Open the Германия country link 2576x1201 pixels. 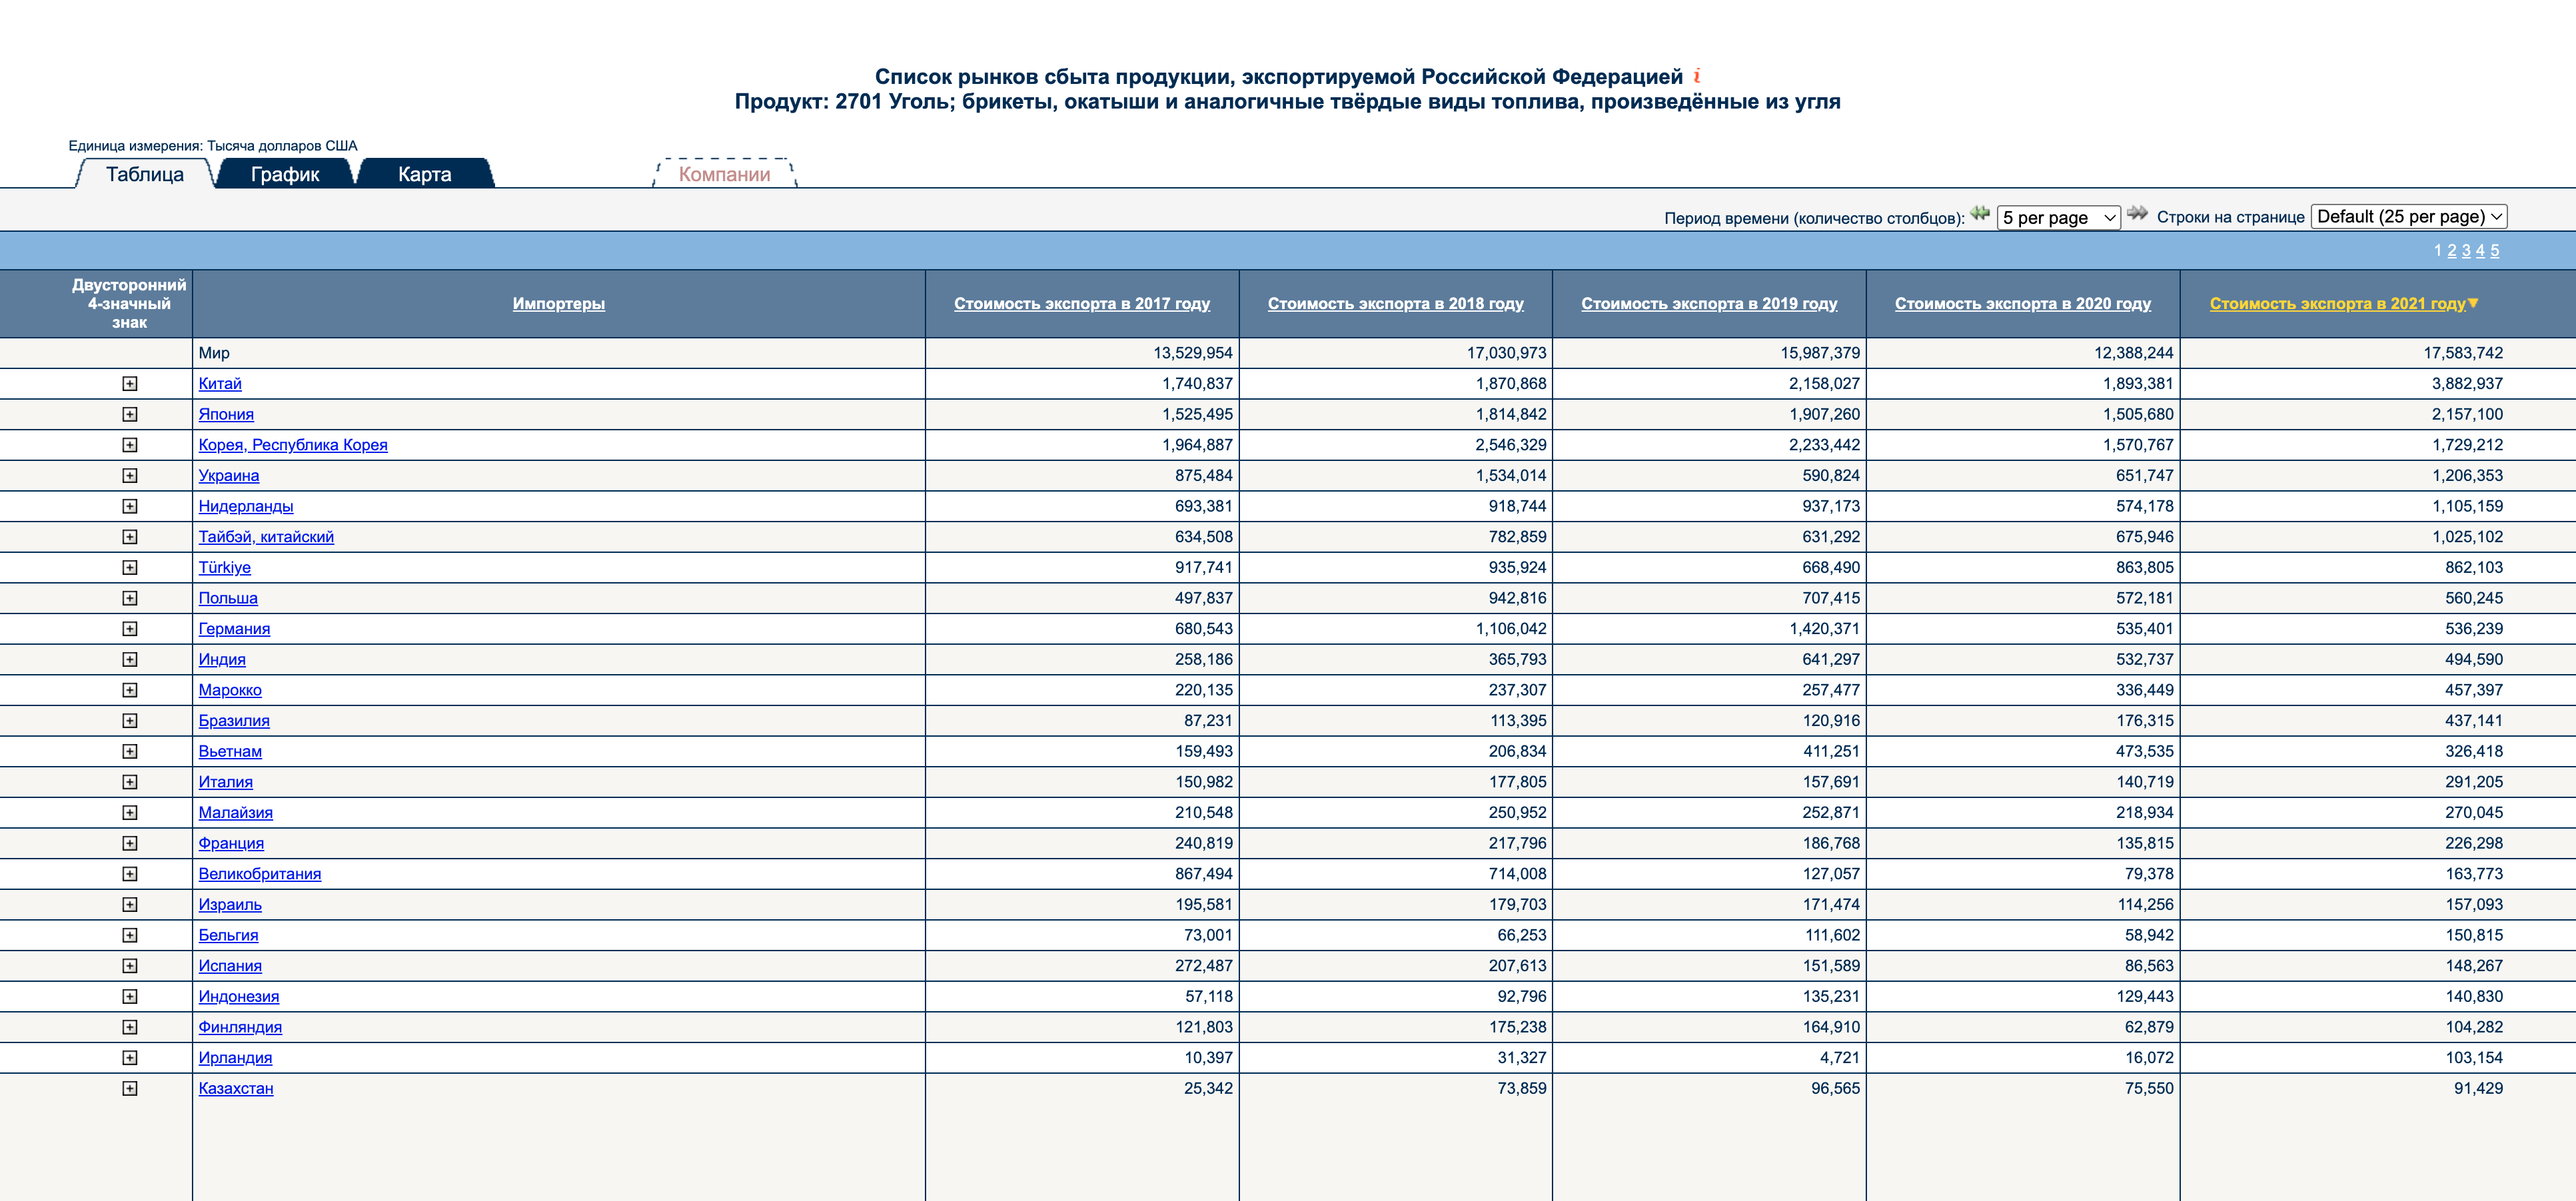pos(234,629)
